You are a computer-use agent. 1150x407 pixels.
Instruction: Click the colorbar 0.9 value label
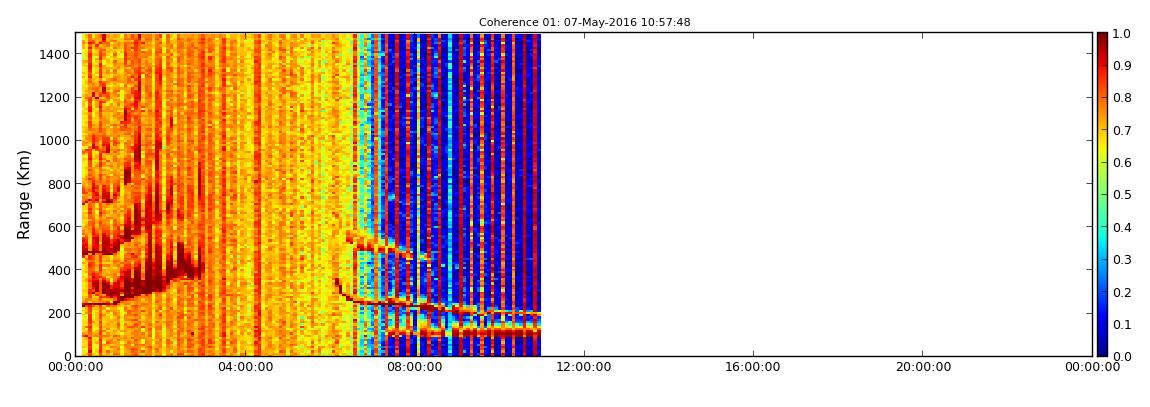[1124, 66]
